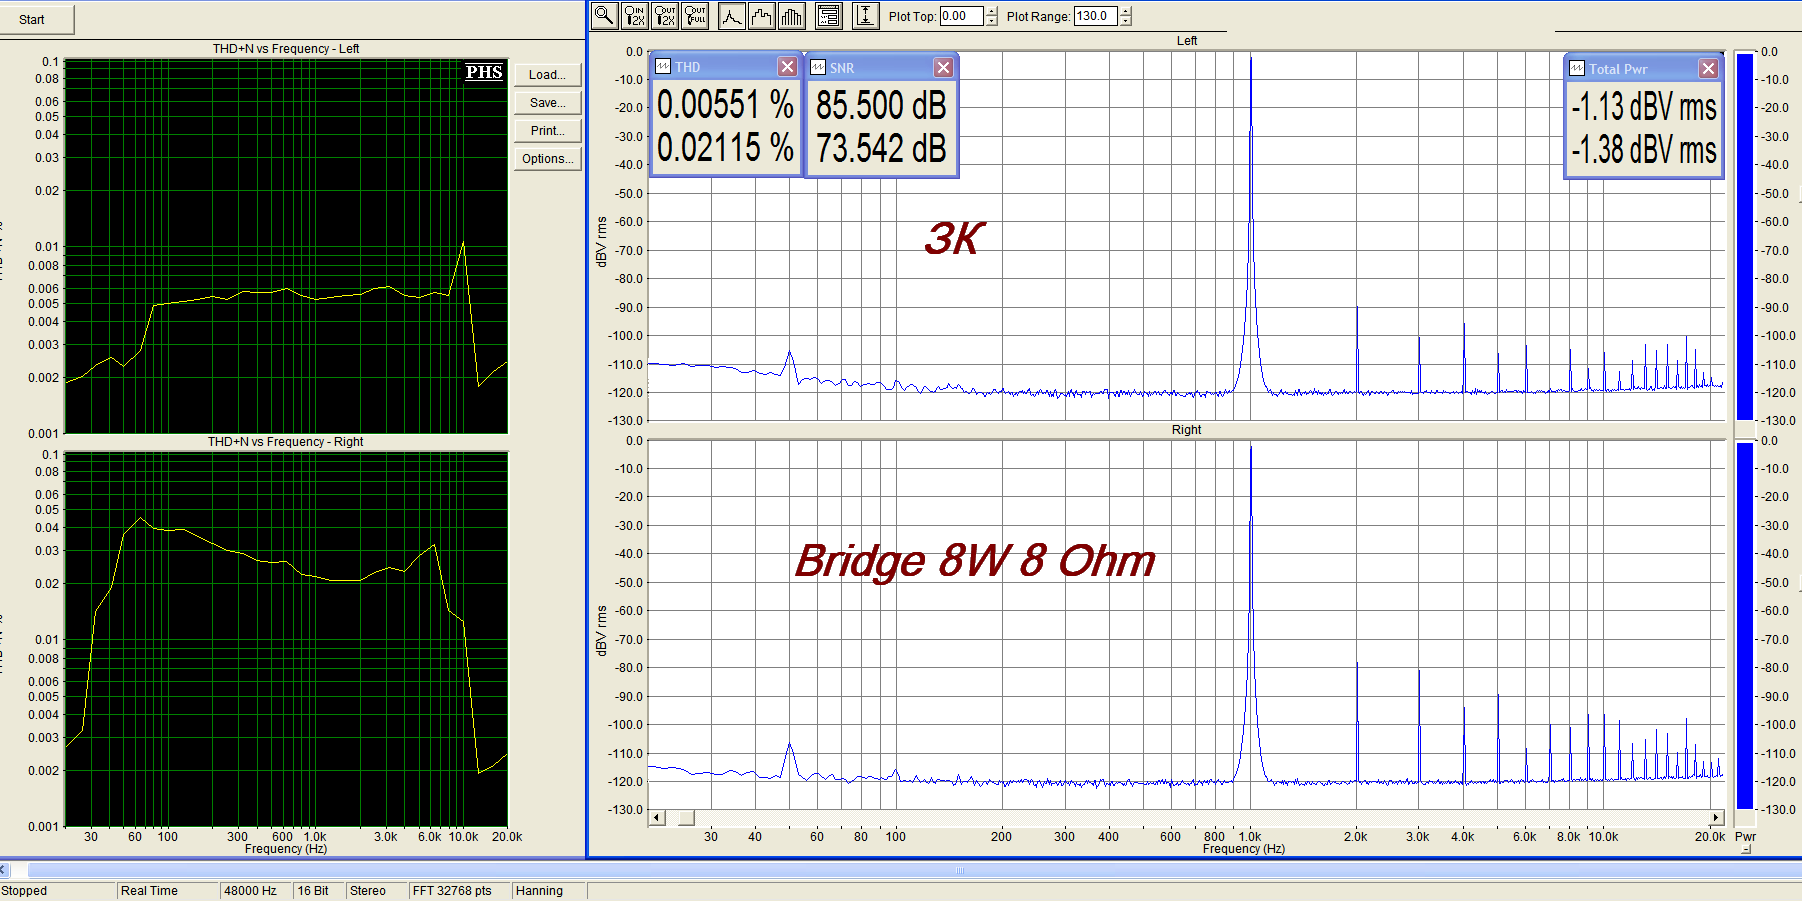Switch to bar graph plot style
This screenshot has width=1802, height=901.
(792, 15)
